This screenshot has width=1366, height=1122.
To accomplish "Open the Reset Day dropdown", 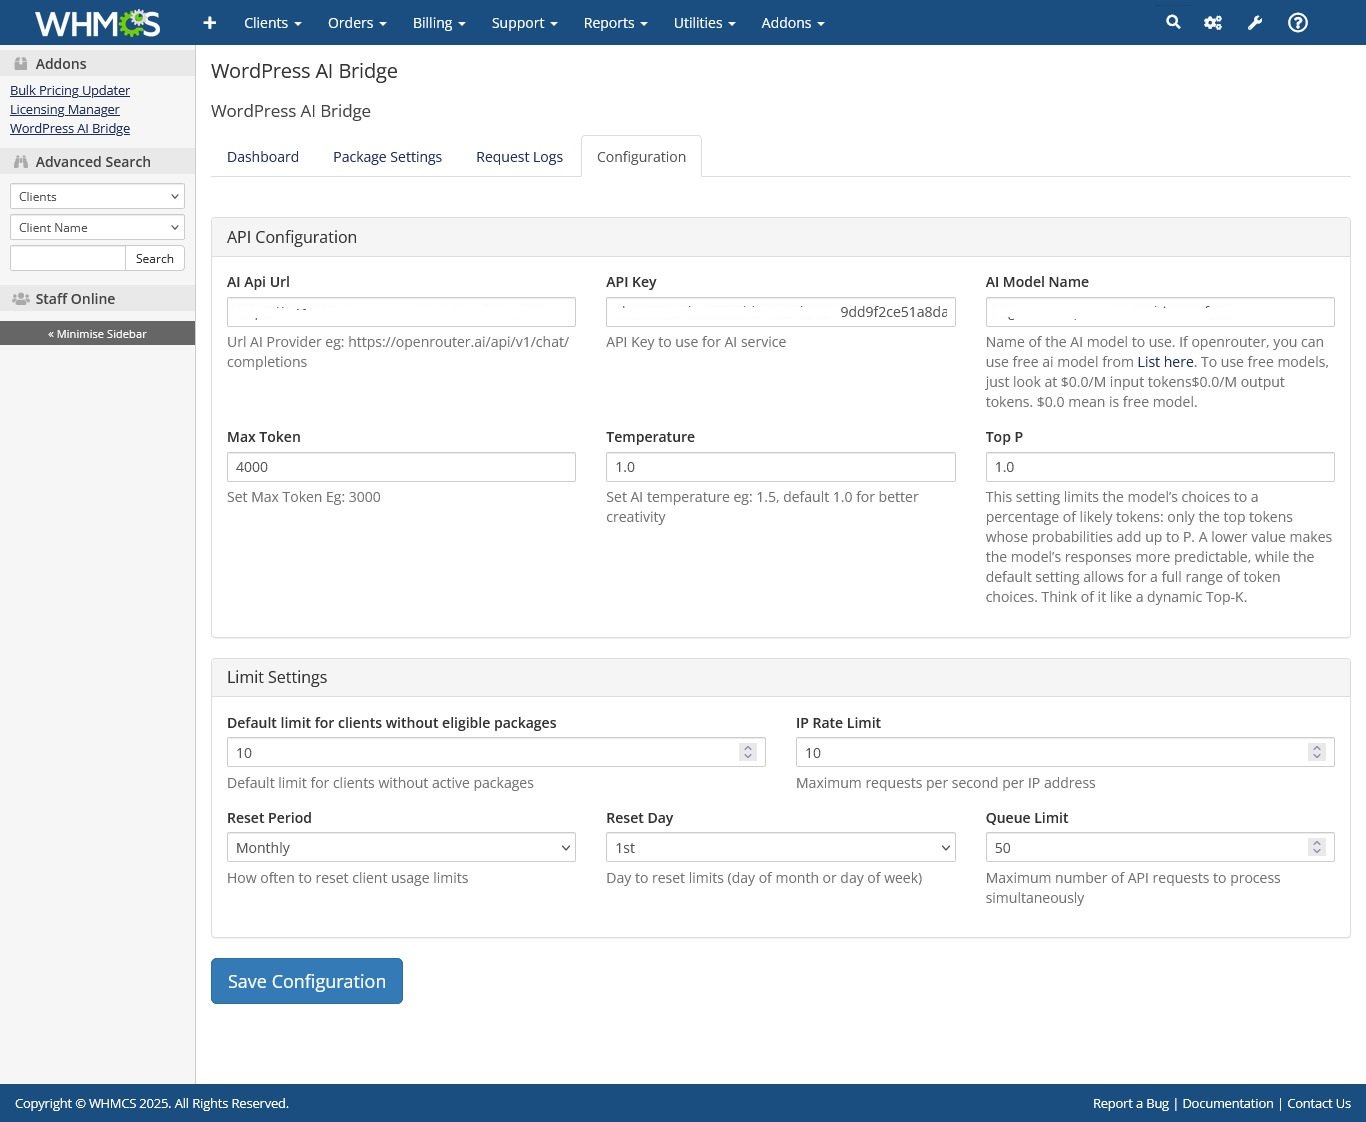I will click(780, 847).
